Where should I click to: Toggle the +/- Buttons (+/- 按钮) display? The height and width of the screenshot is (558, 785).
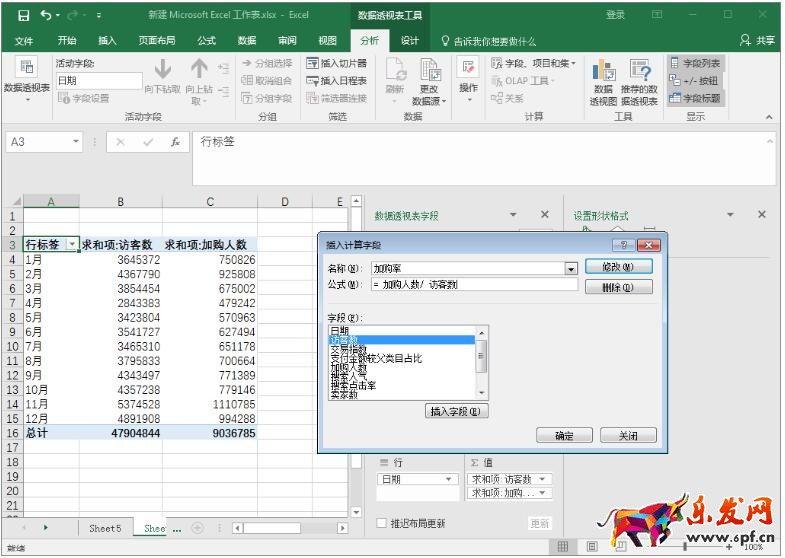pos(694,81)
